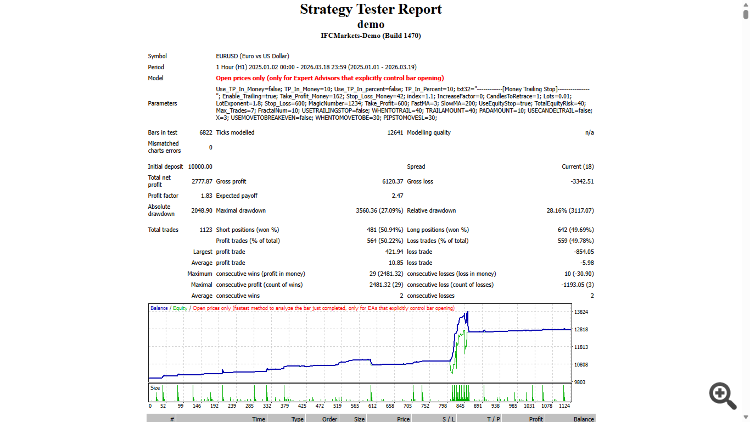Click 'Short positions (won %)' label

coord(247,230)
